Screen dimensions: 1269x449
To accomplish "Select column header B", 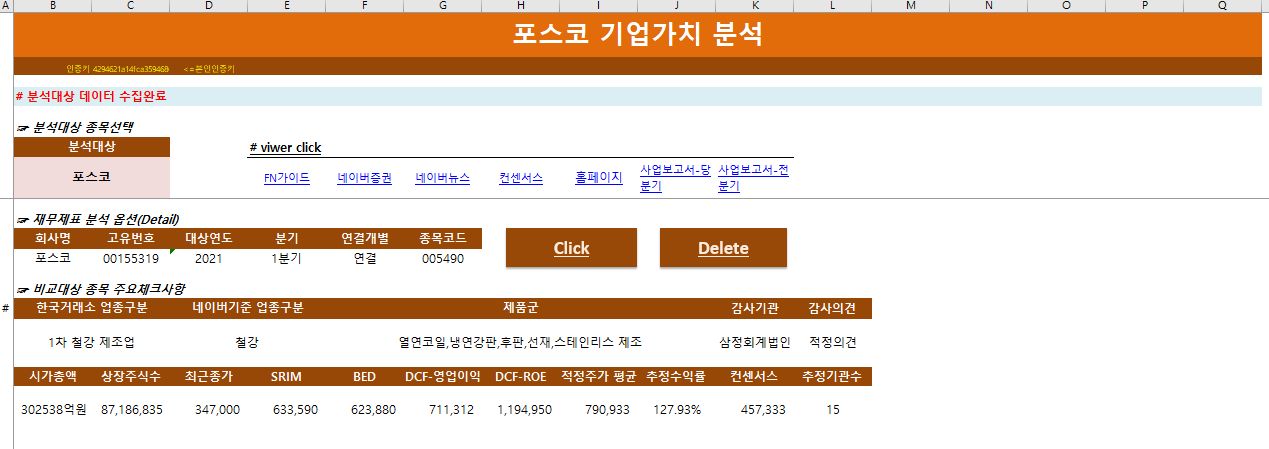I will pos(52,6).
